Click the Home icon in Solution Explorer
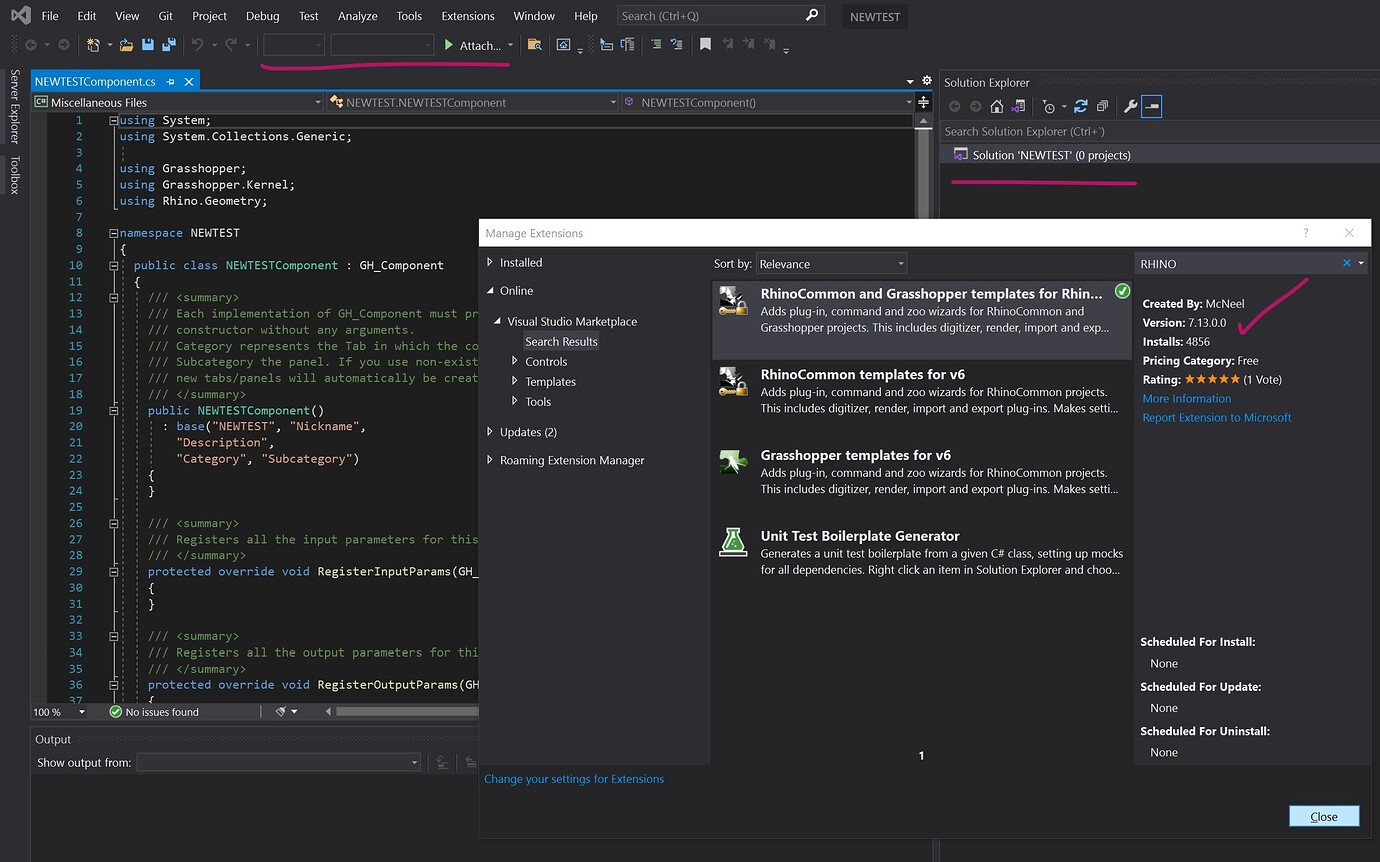The width and height of the screenshot is (1380, 862). [x=997, y=106]
